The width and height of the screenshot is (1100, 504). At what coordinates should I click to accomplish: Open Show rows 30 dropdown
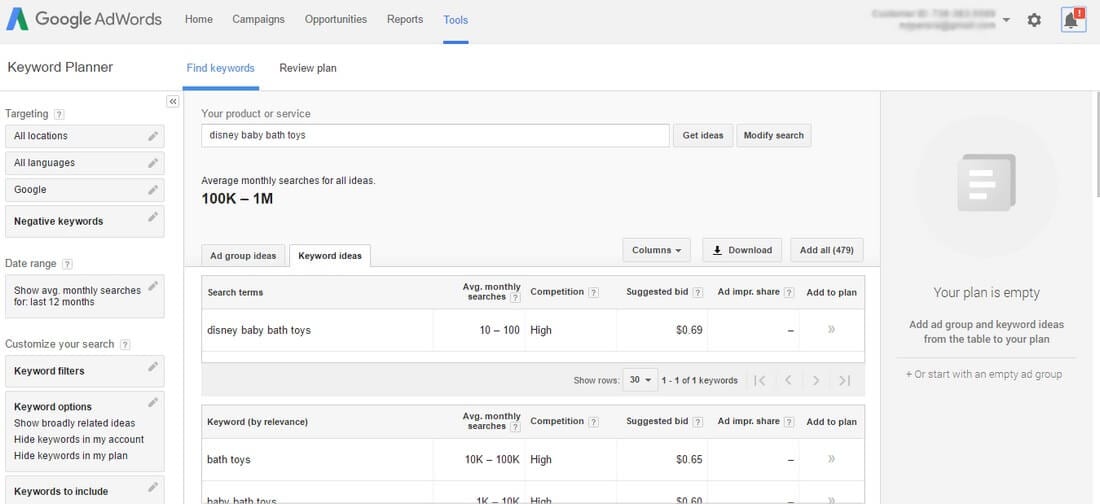pos(640,380)
